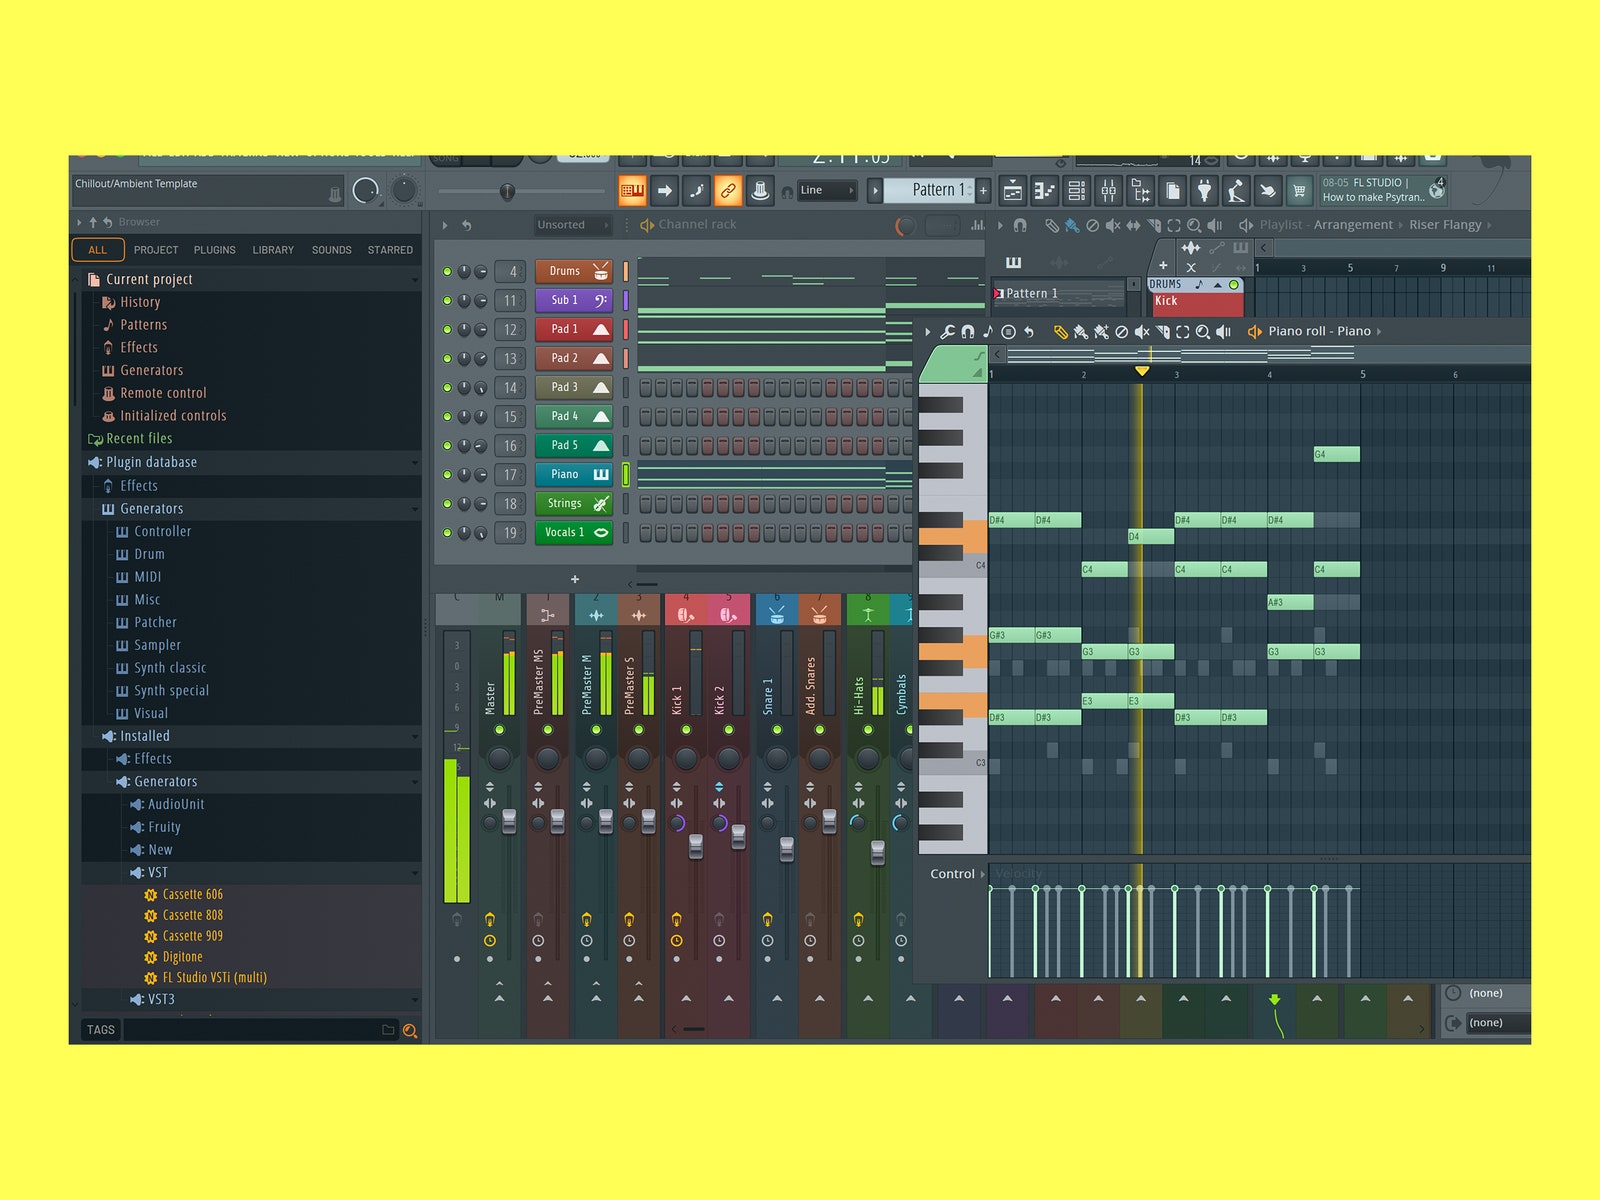Mute the Drums channel via green LED
The height and width of the screenshot is (1200, 1600).
[447, 272]
